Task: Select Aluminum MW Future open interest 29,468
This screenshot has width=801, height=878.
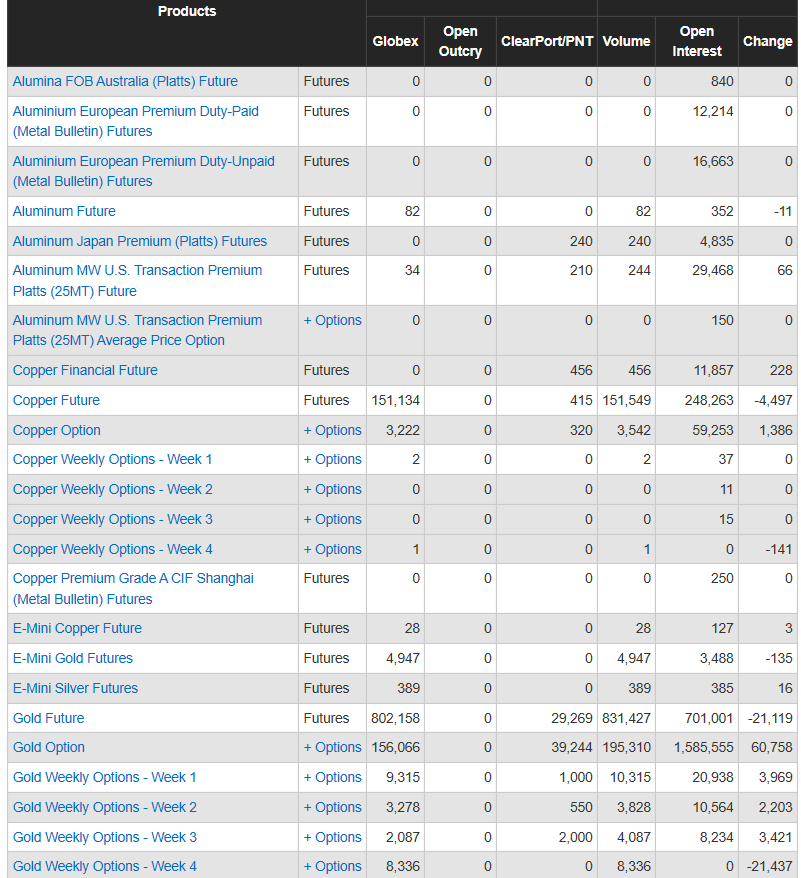Action: pos(712,270)
